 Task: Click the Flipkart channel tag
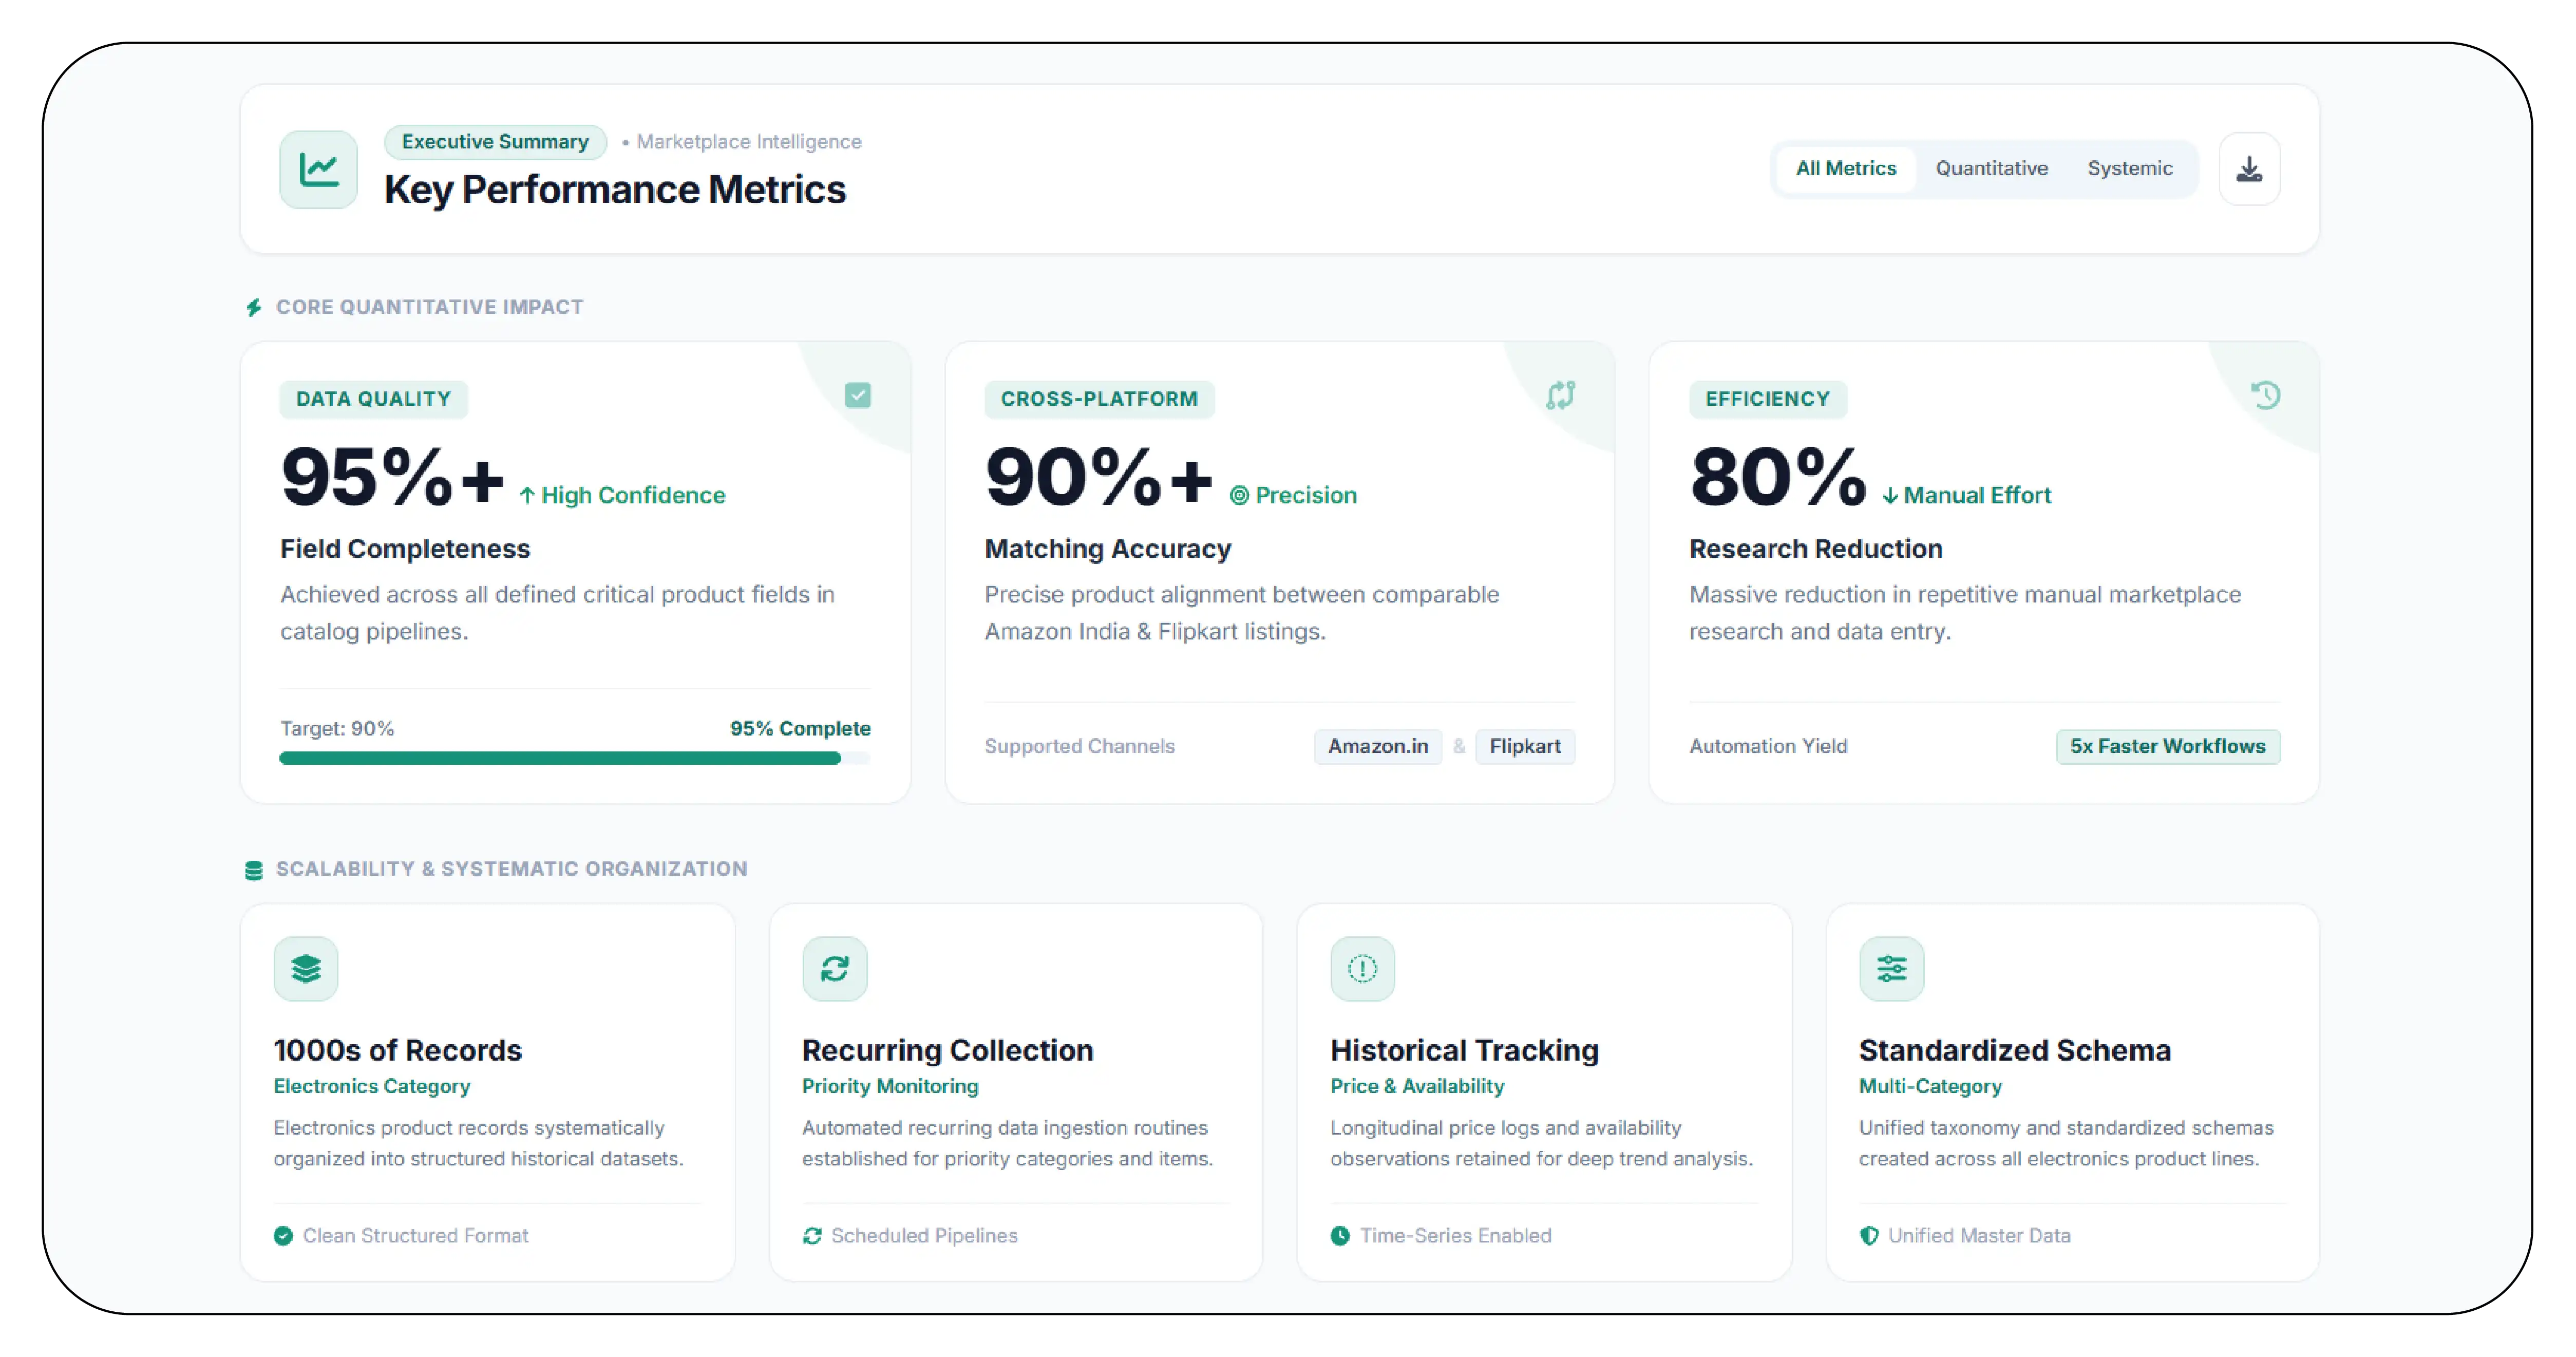click(x=1524, y=747)
